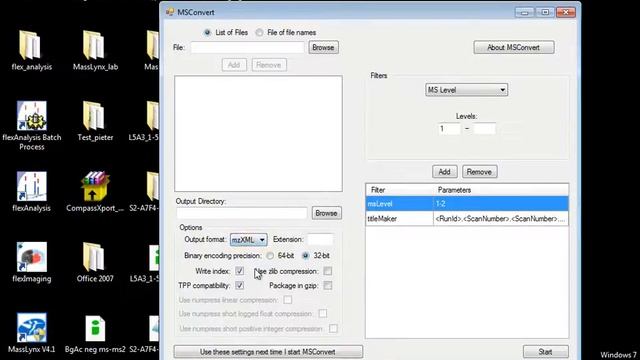
Task: Browse for an input file
Action: click(323, 48)
